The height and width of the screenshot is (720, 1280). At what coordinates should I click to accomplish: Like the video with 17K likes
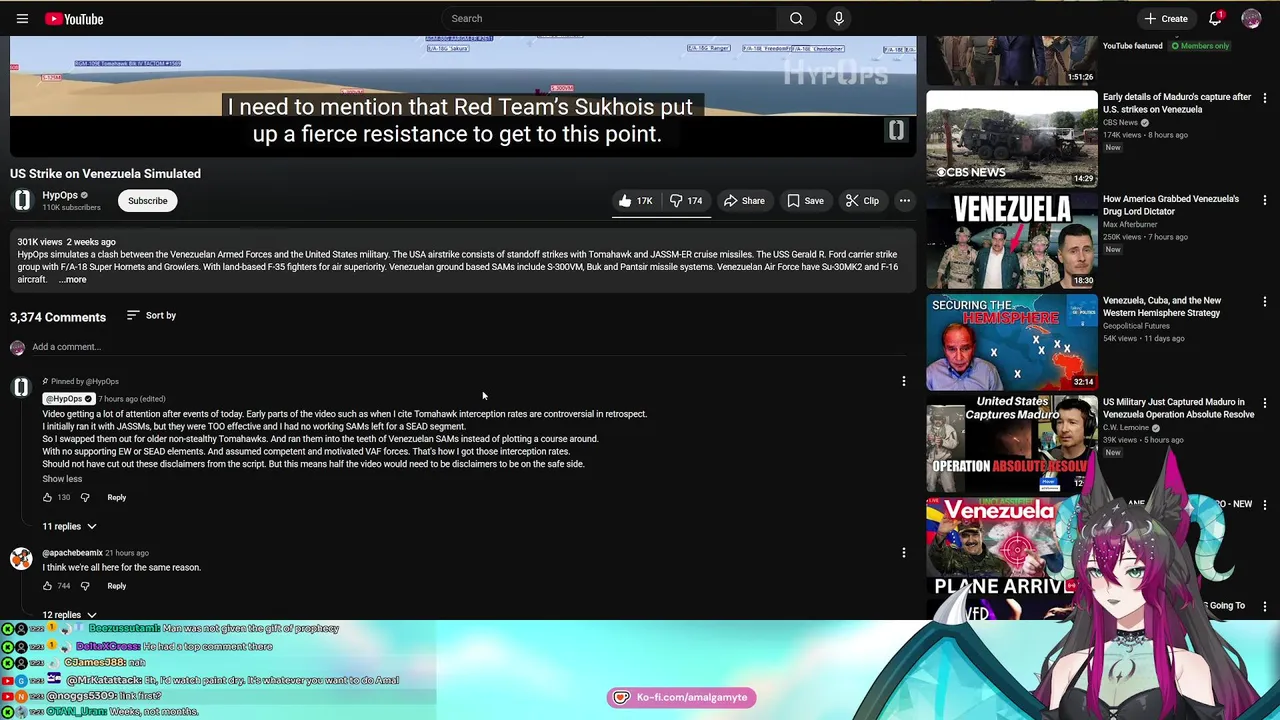(x=635, y=201)
